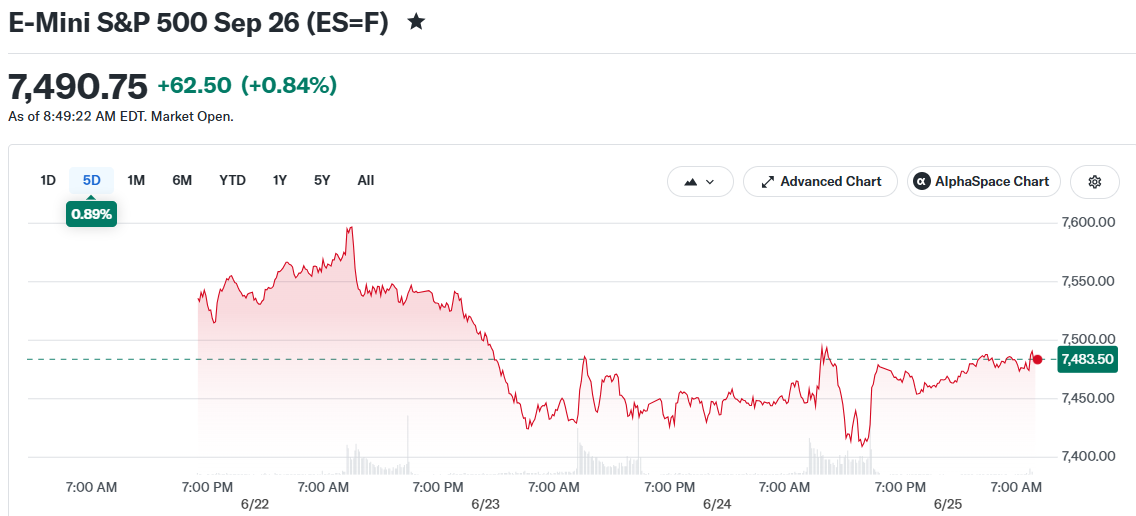Viewport: 1136px width, 516px height.
Task: Show All time range
Action: click(366, 180)
